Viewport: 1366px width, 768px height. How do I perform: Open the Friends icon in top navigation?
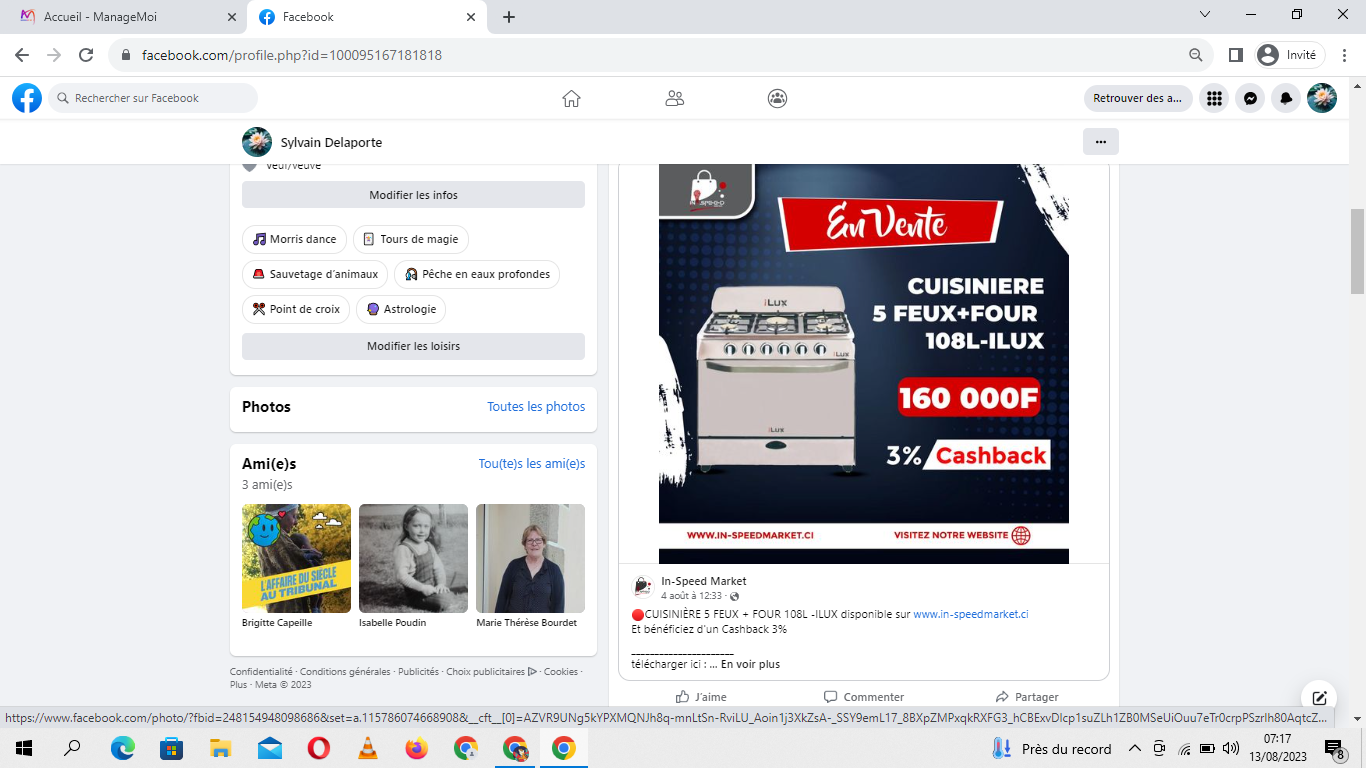[675, 98]
